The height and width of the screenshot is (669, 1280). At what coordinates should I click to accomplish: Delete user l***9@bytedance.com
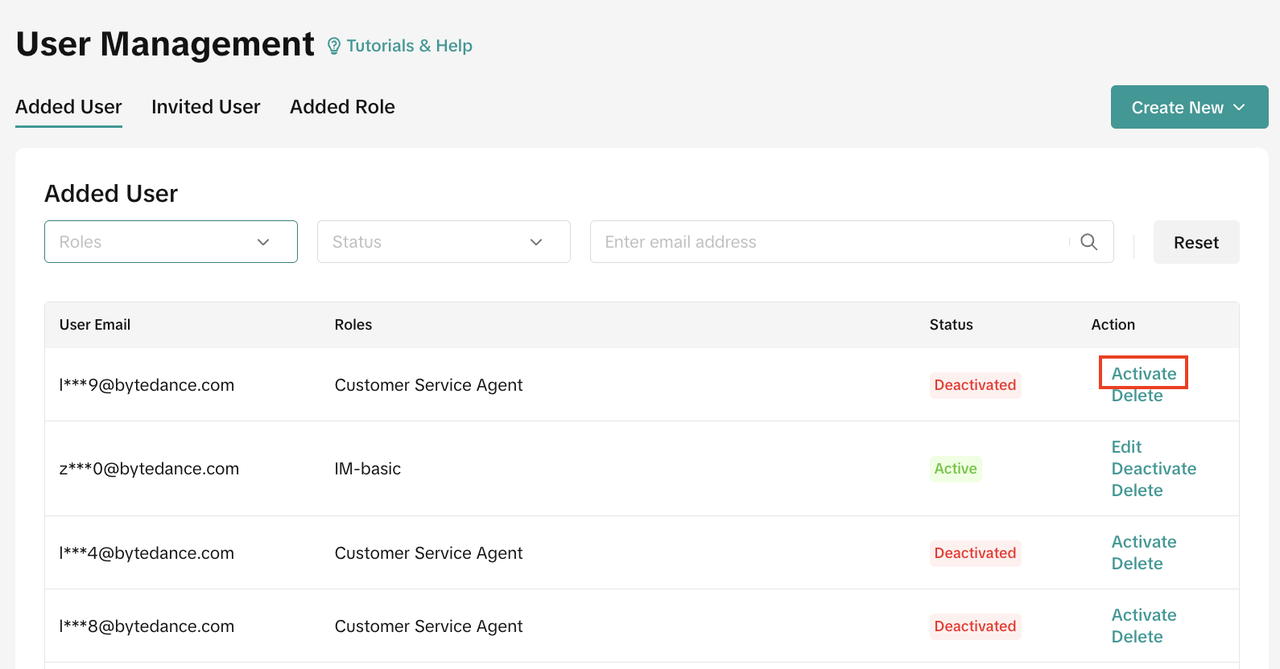click(x=1137, y=396)
